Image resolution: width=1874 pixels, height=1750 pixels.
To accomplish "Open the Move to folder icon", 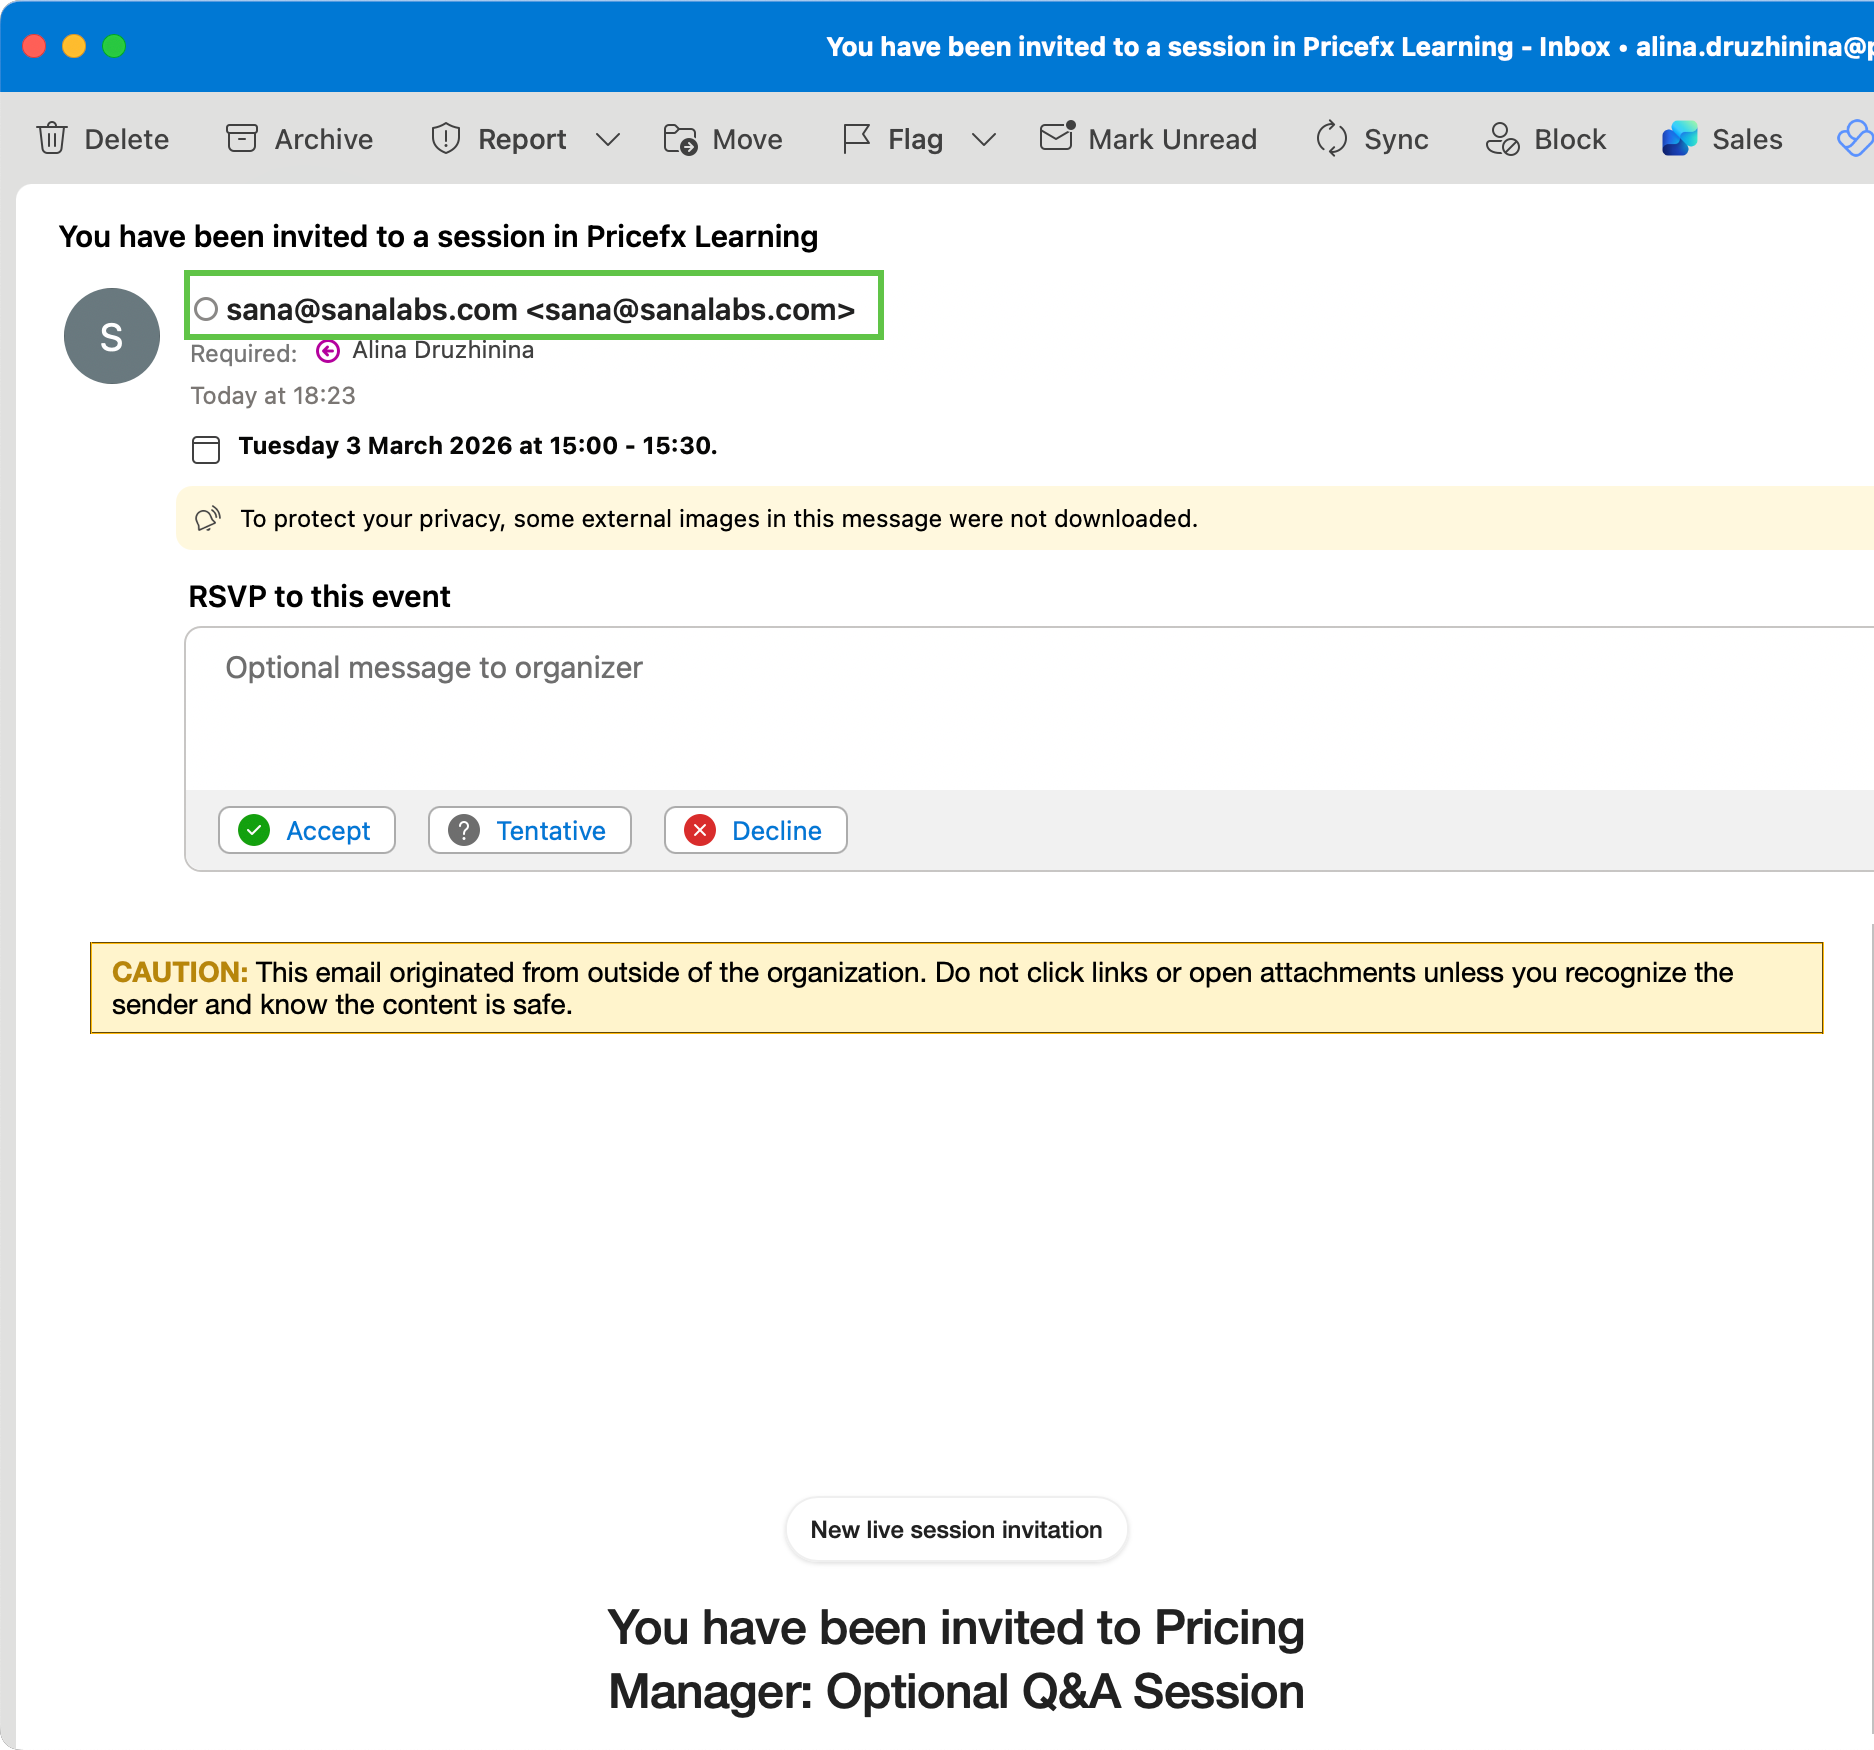I will tap(680, 139).
